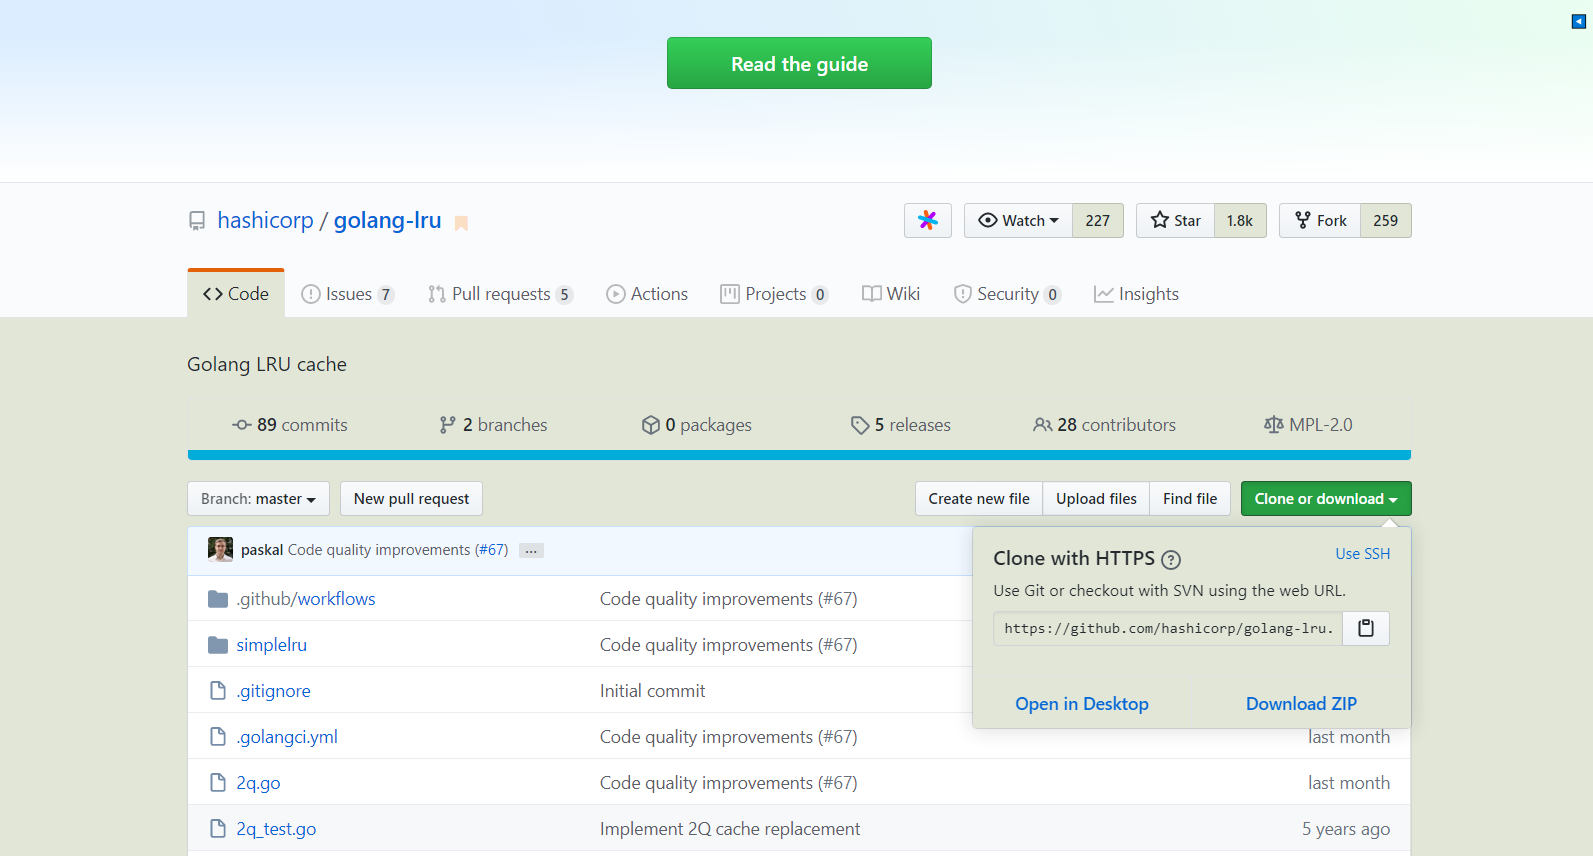The image size is (1593, 856).
Task: Open the Projects tab
Action: [x=774, y=294]
